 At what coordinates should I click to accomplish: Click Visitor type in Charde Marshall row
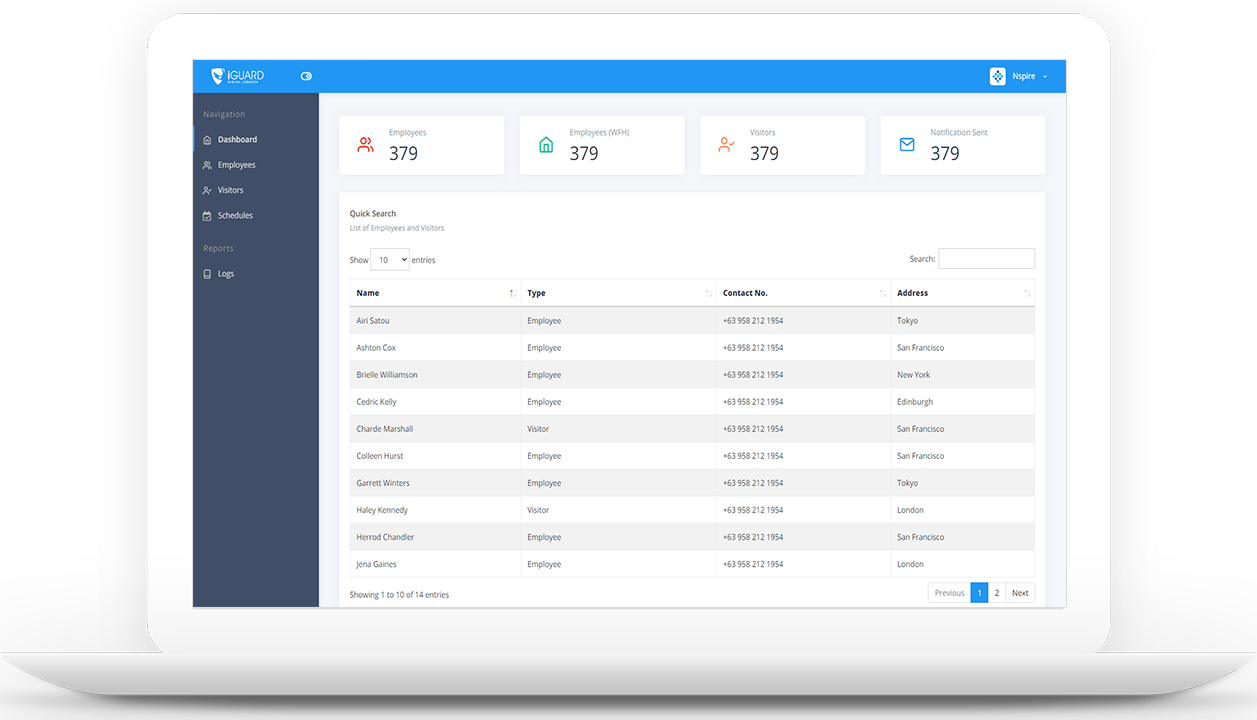point(538,429)
